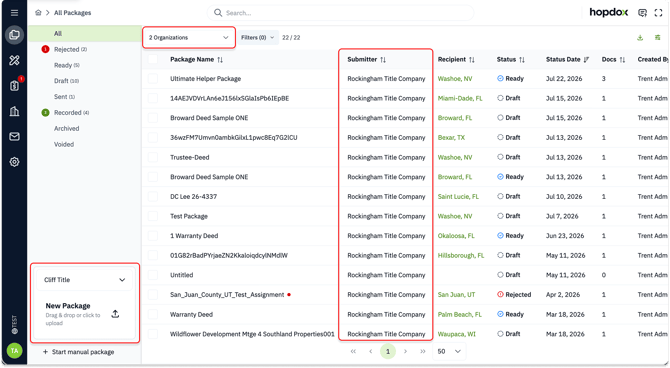Click the Rejected status in San Juan row
Screen dimensions: 670x368
point(514,295)
